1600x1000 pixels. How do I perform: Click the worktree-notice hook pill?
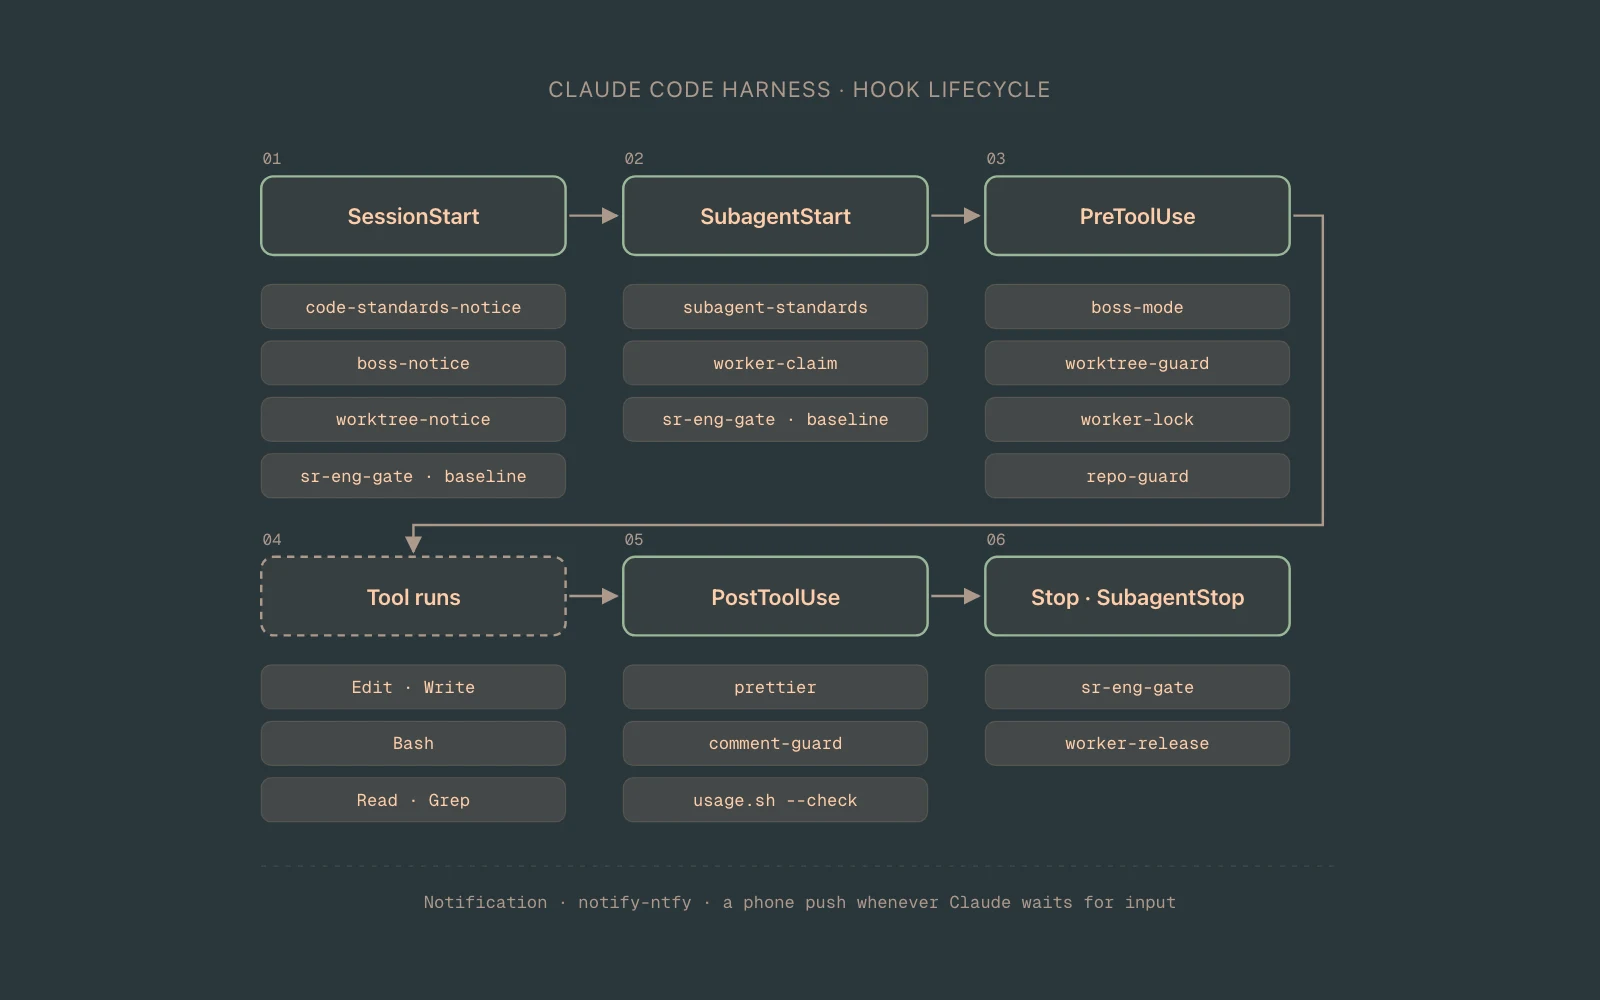point(413,419)
